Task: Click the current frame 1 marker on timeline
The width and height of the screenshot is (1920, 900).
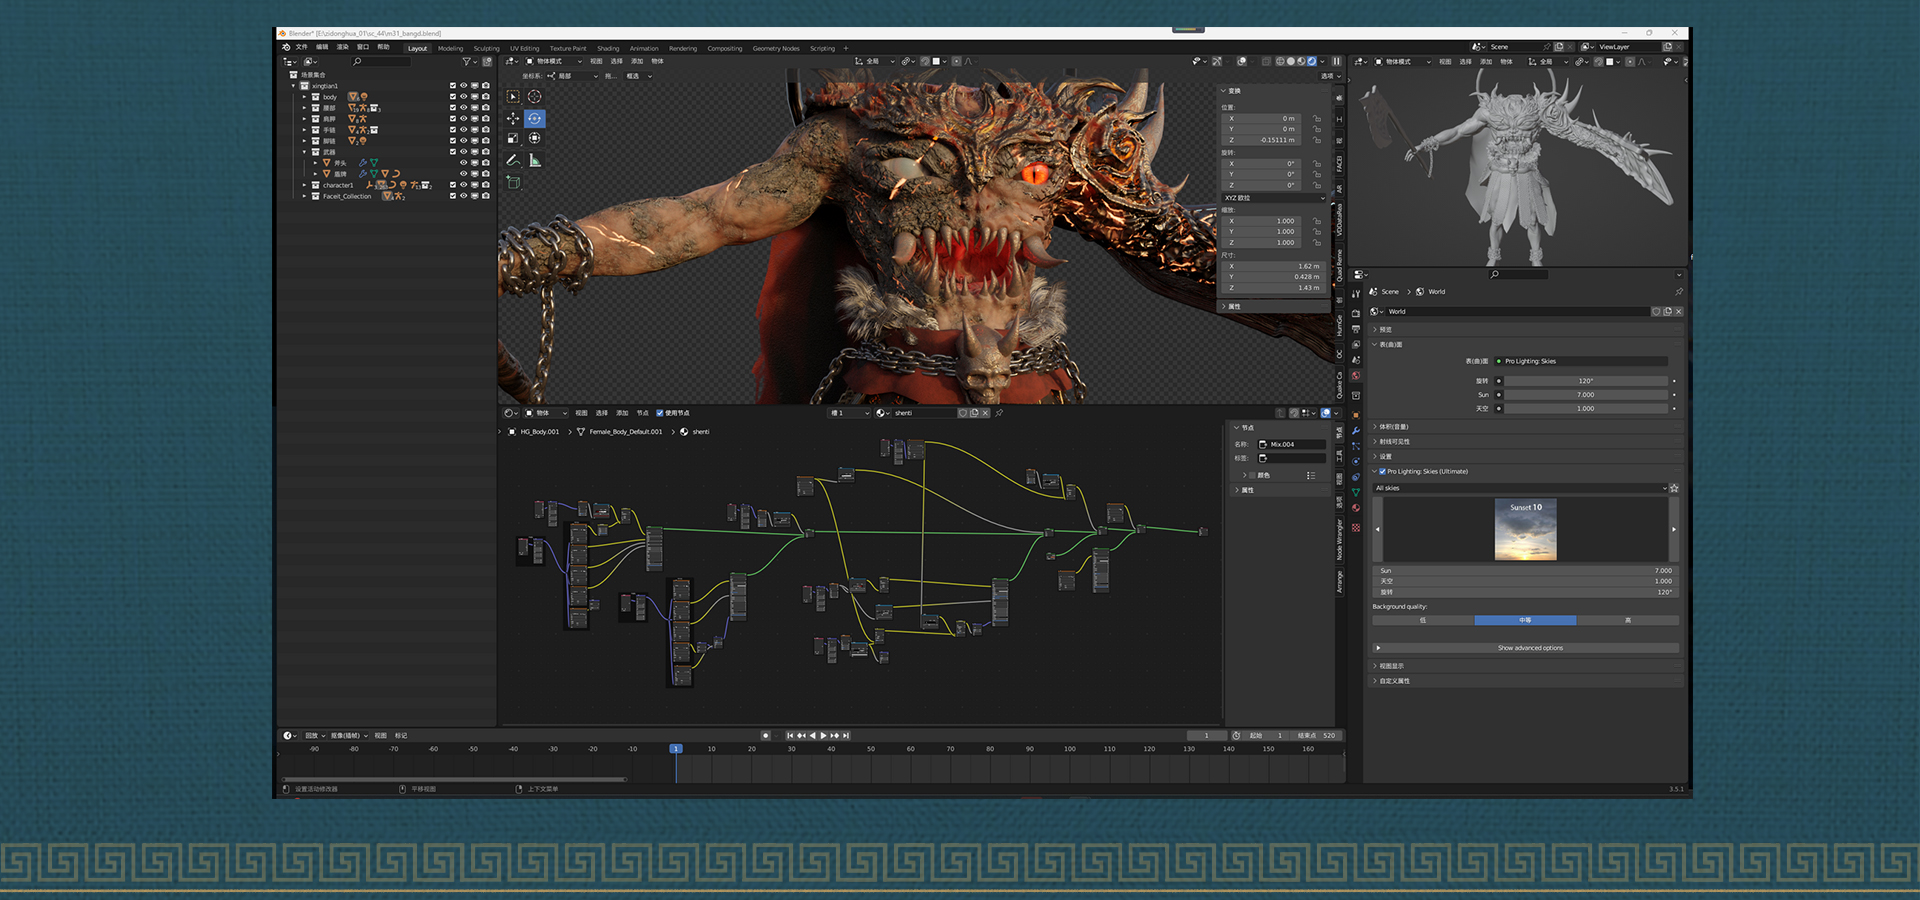Action: click(x=676, y=749)
